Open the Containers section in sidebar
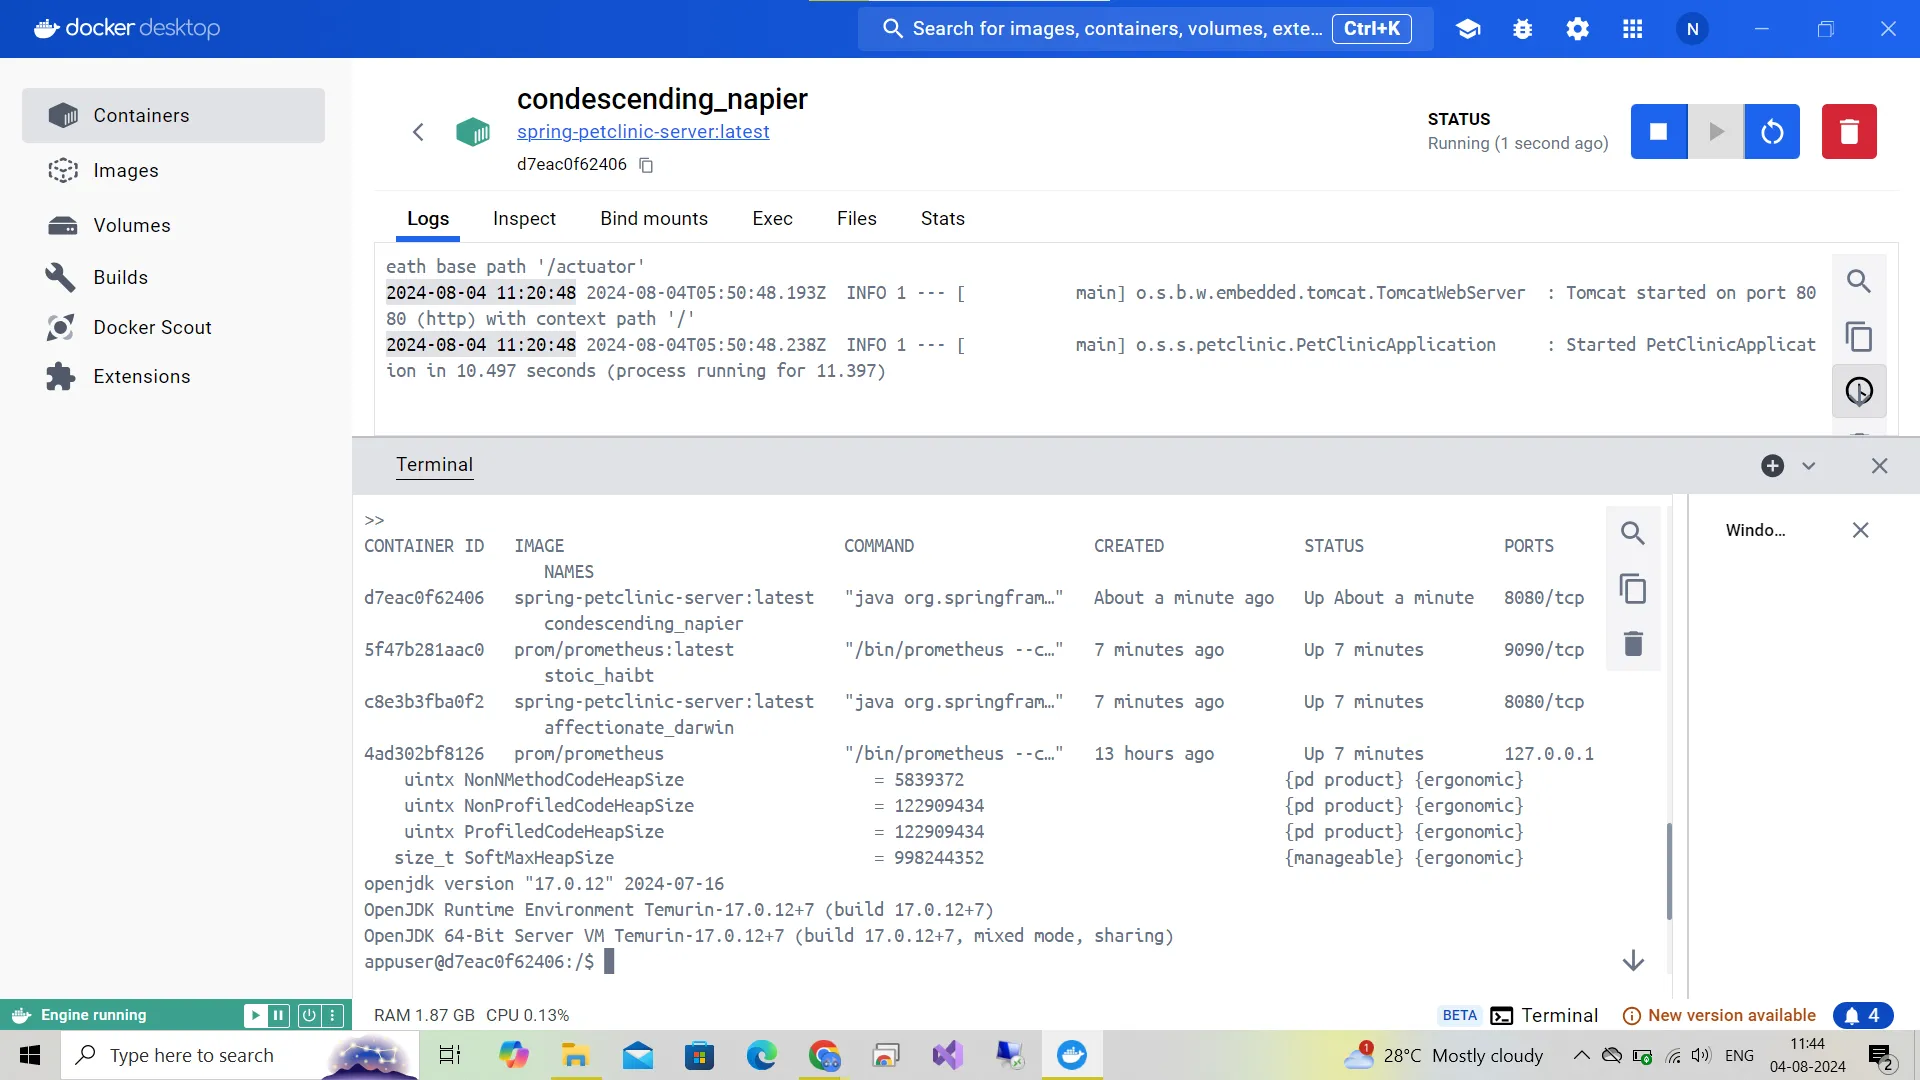This screenshot has width=1920, height=1080. coord(173,115)
